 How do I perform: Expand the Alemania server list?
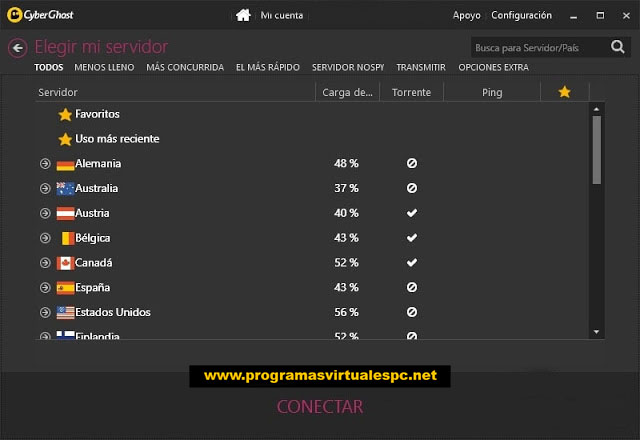tap(45, 164)
